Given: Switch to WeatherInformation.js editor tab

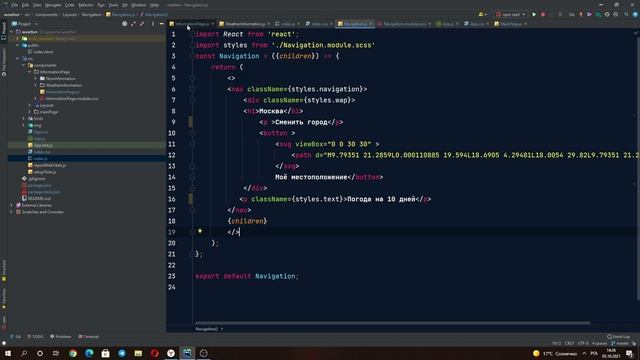Looking at the screenshot, I should coord(244,24).
